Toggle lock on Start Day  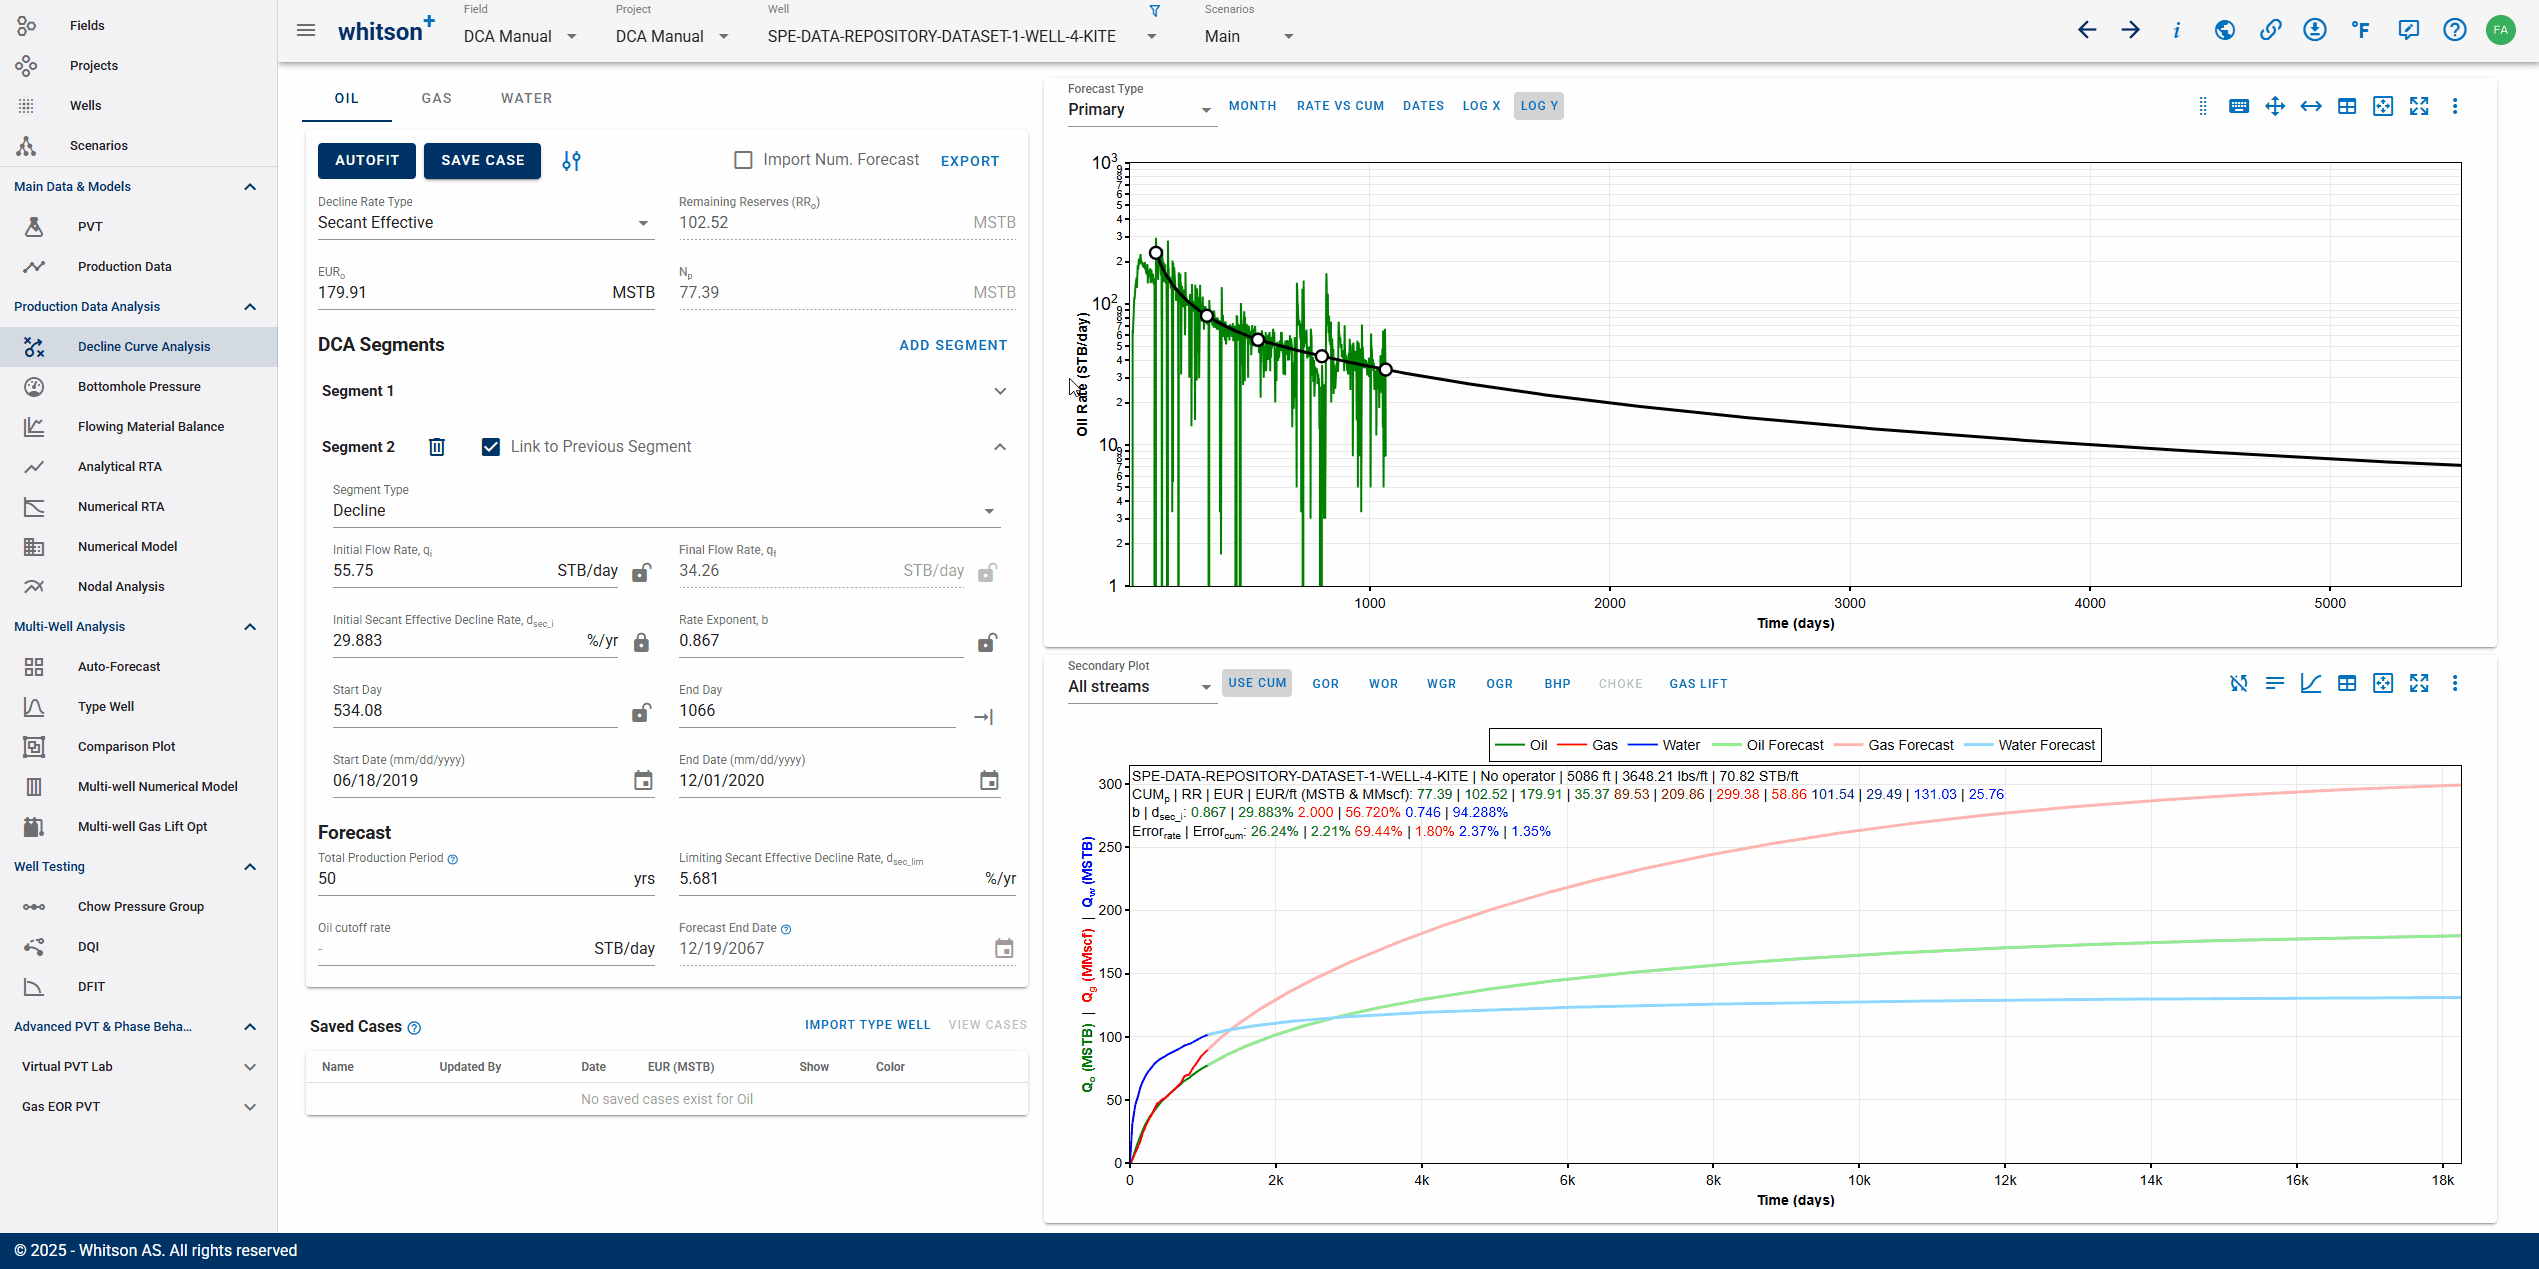(x=642, y=712)
